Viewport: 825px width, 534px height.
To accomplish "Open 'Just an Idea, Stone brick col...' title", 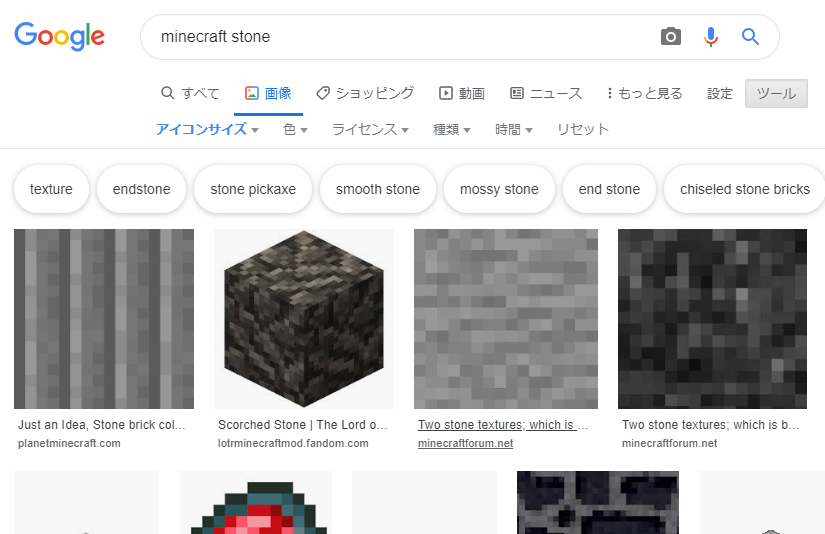I will coord(102,425).
